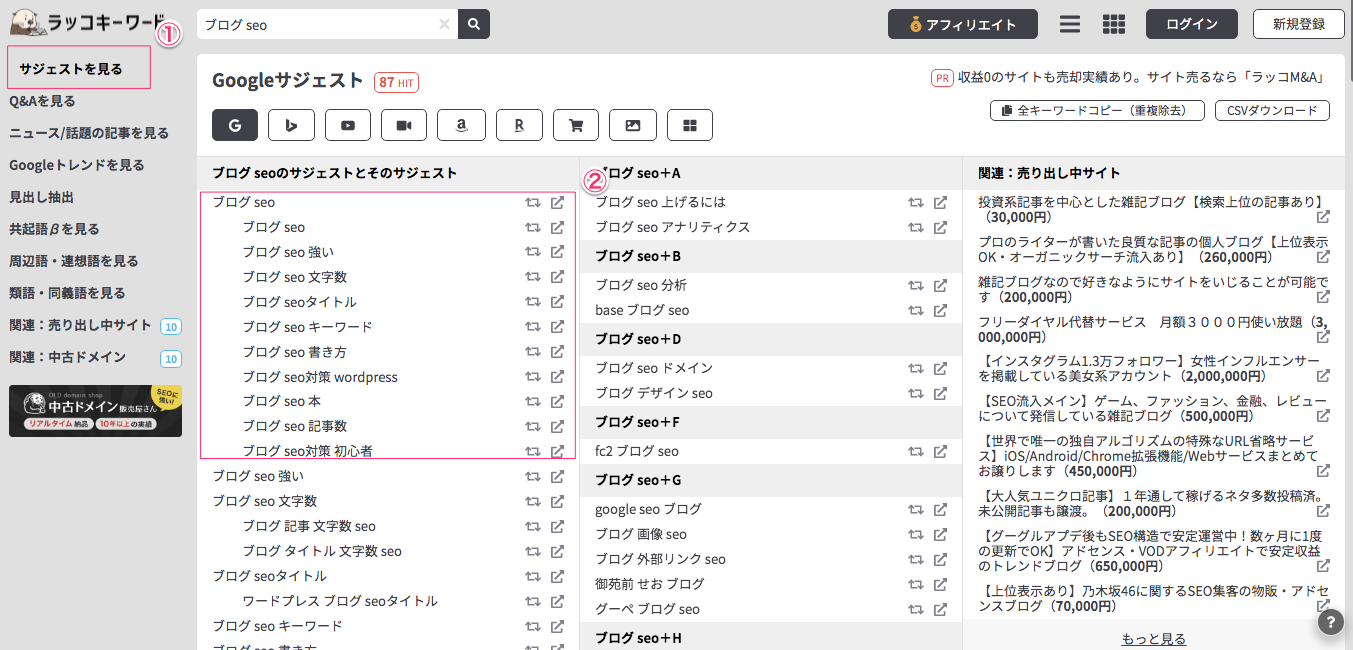The height and width of the screenshot is (650, 1353).
Task: Click the re-search arrows icon for fc2 ブログ seo
Action: point(916,451)
